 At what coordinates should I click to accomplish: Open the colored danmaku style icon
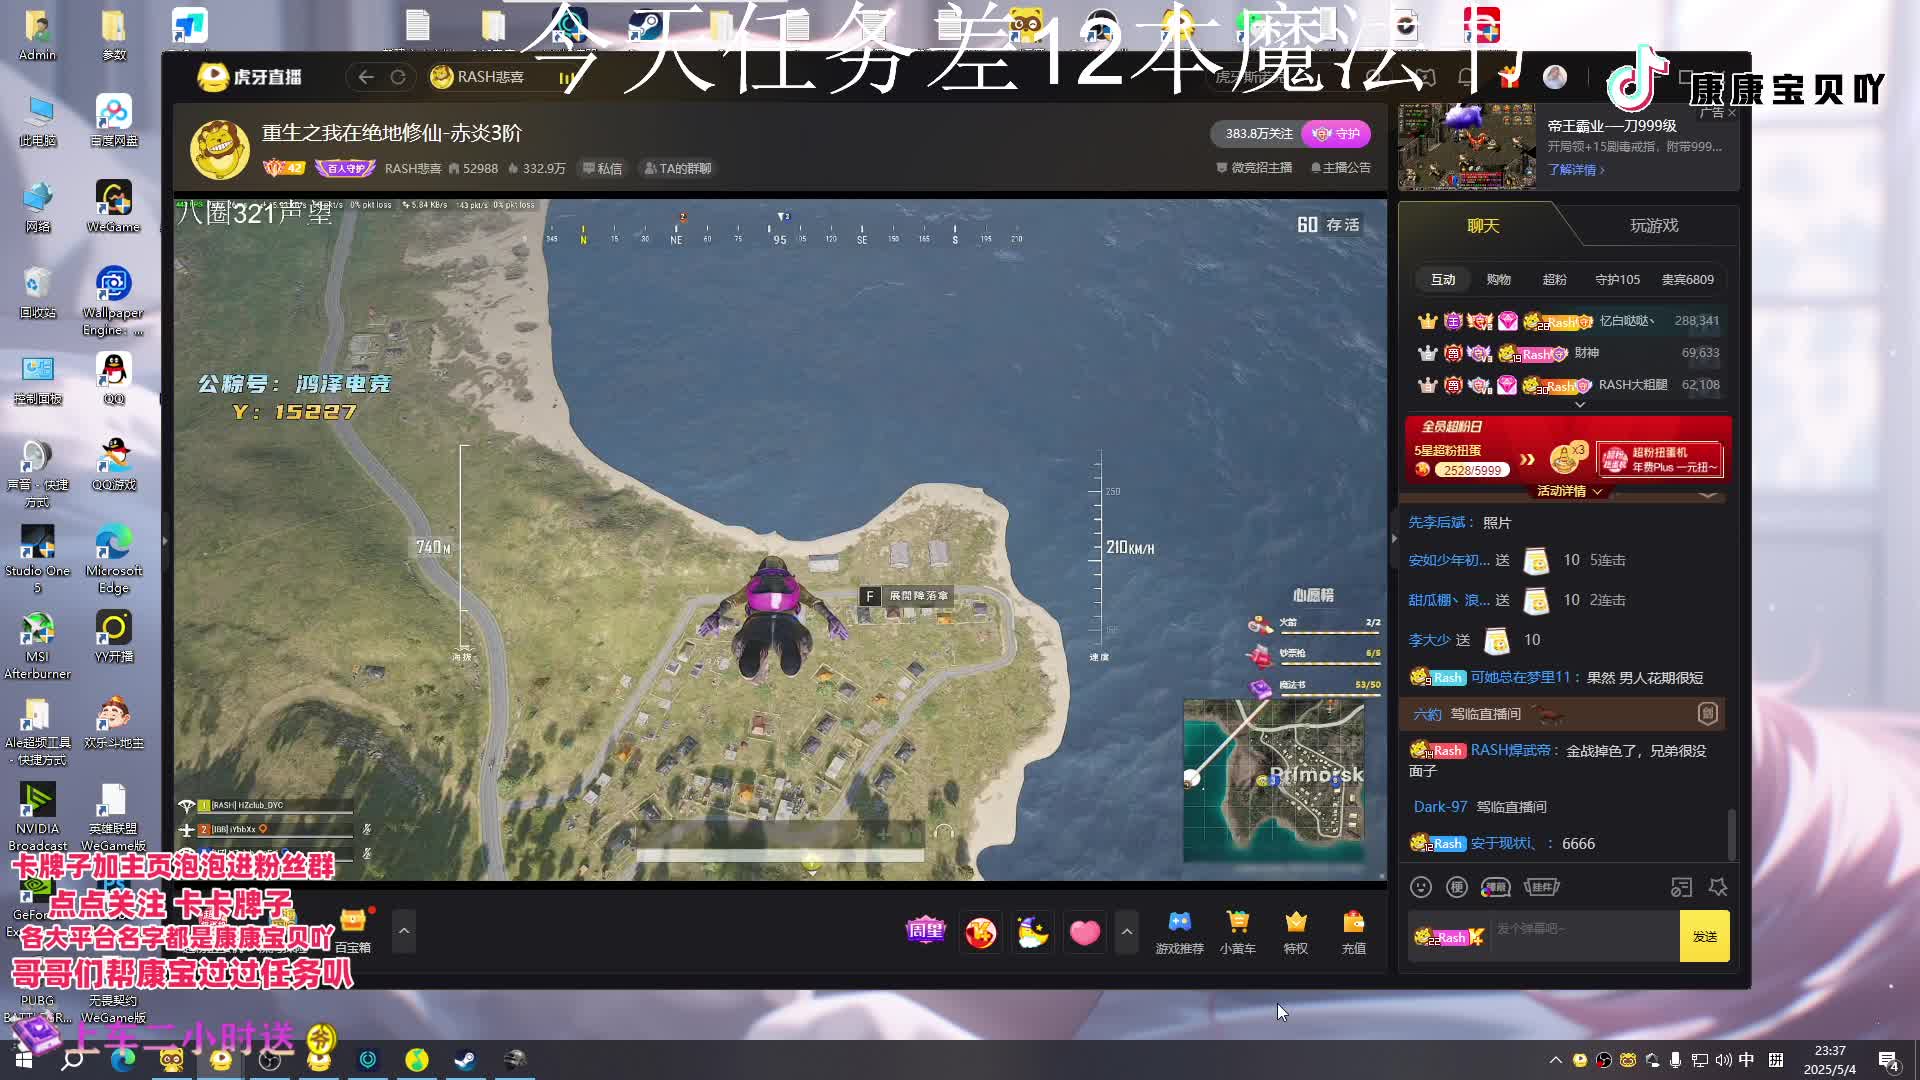1495,887
